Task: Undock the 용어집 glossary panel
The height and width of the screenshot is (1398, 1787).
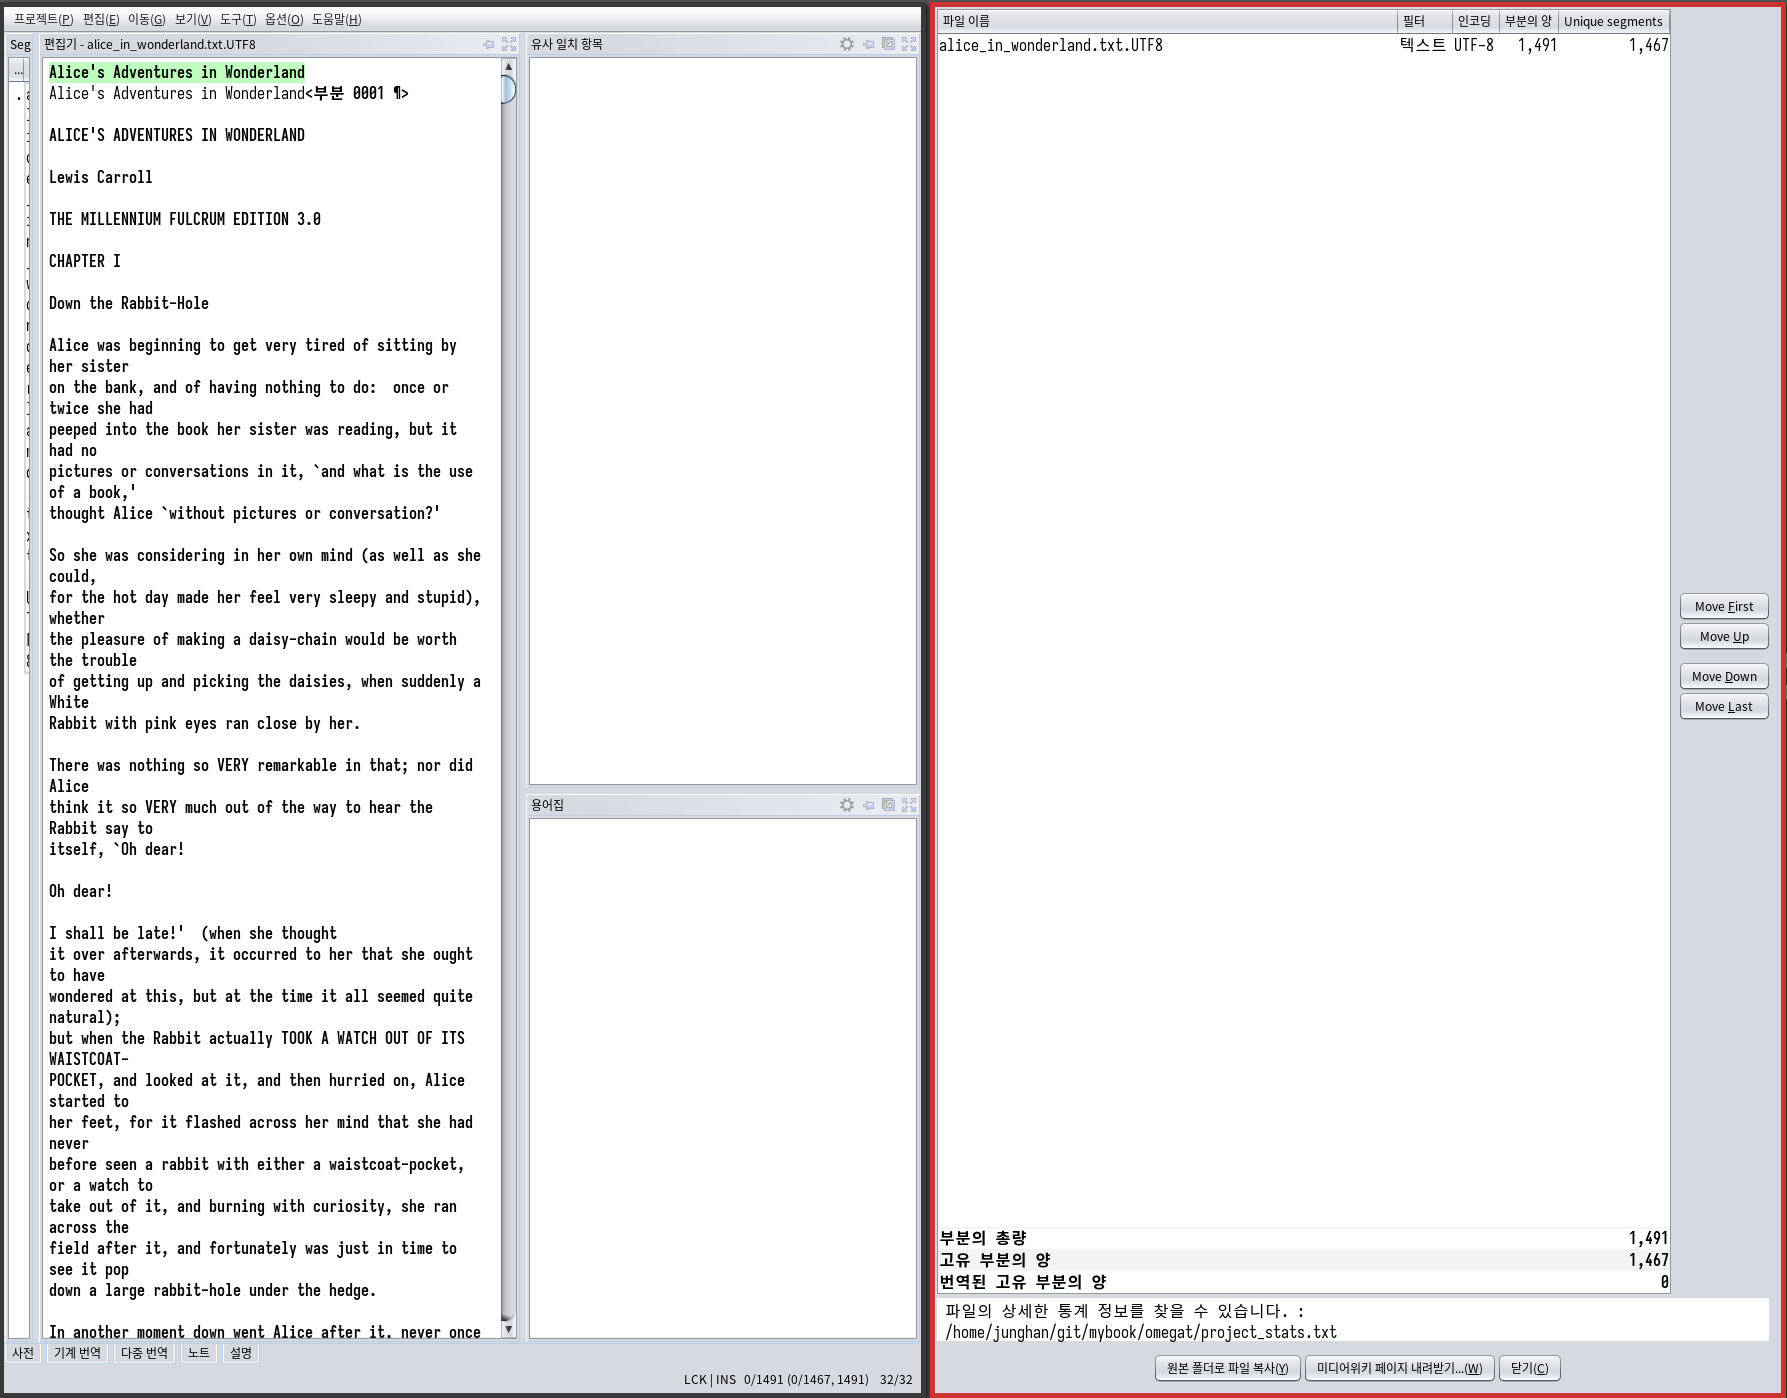Action: pos(888,805)
